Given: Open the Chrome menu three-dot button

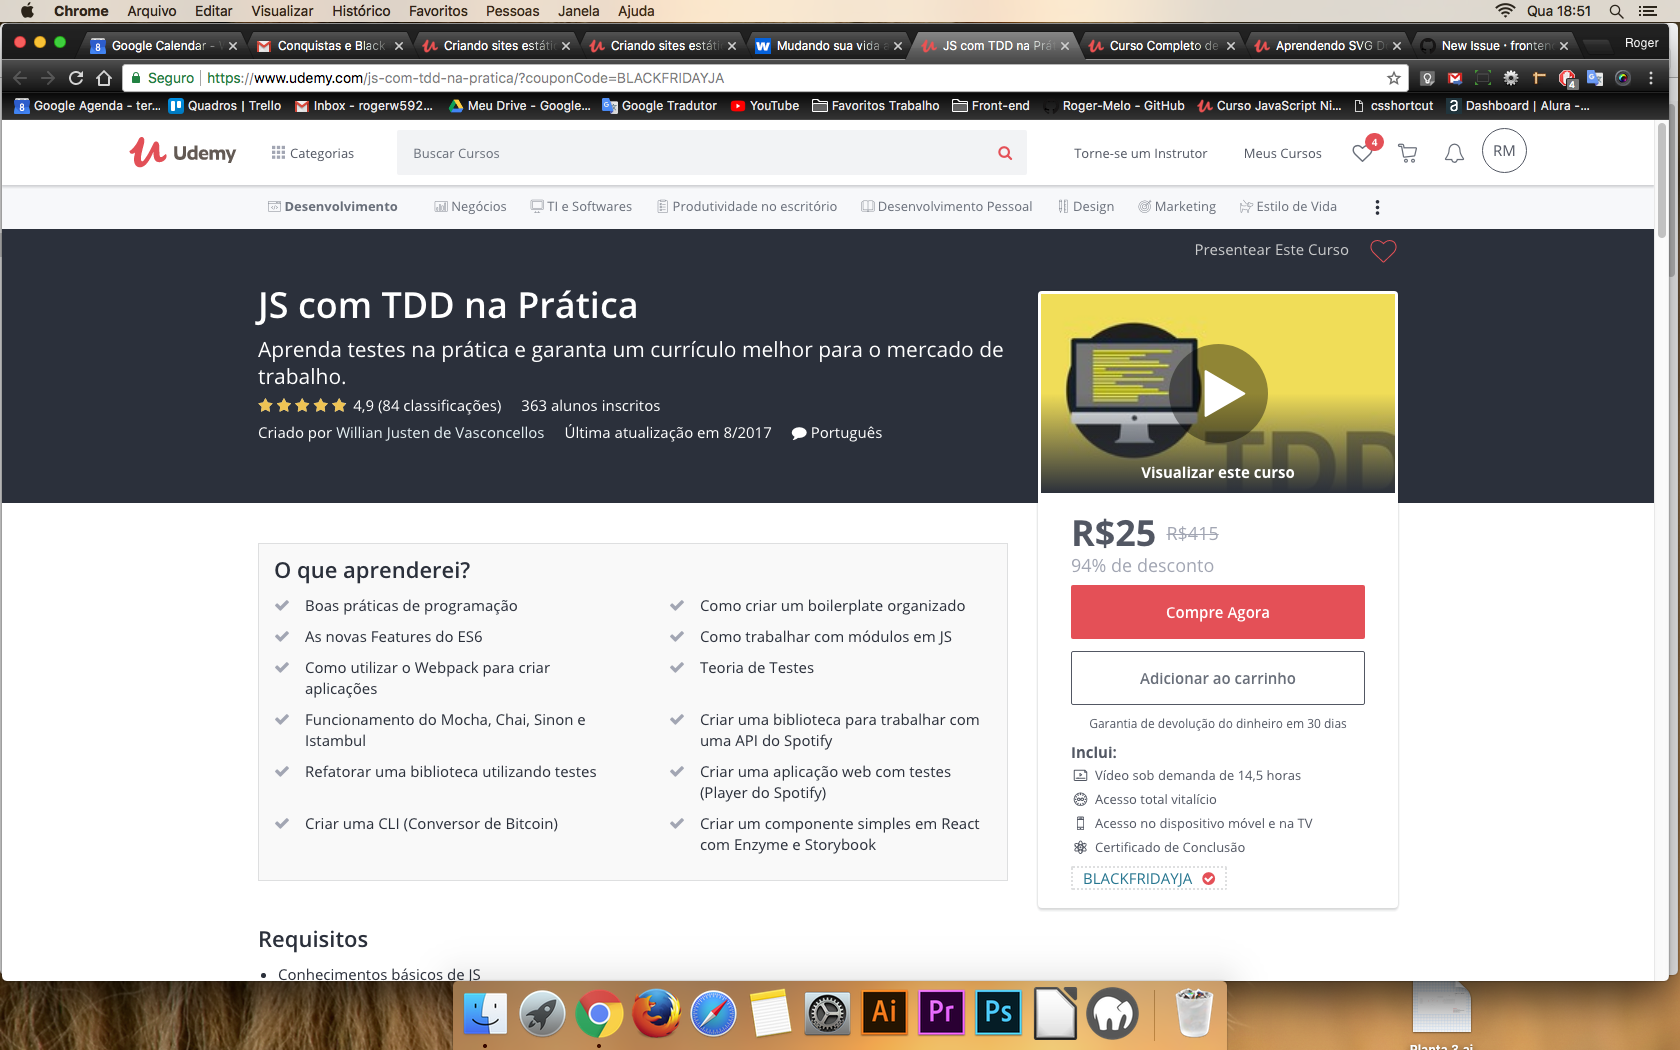Looking at the screenshot, I should point(1651,78).
